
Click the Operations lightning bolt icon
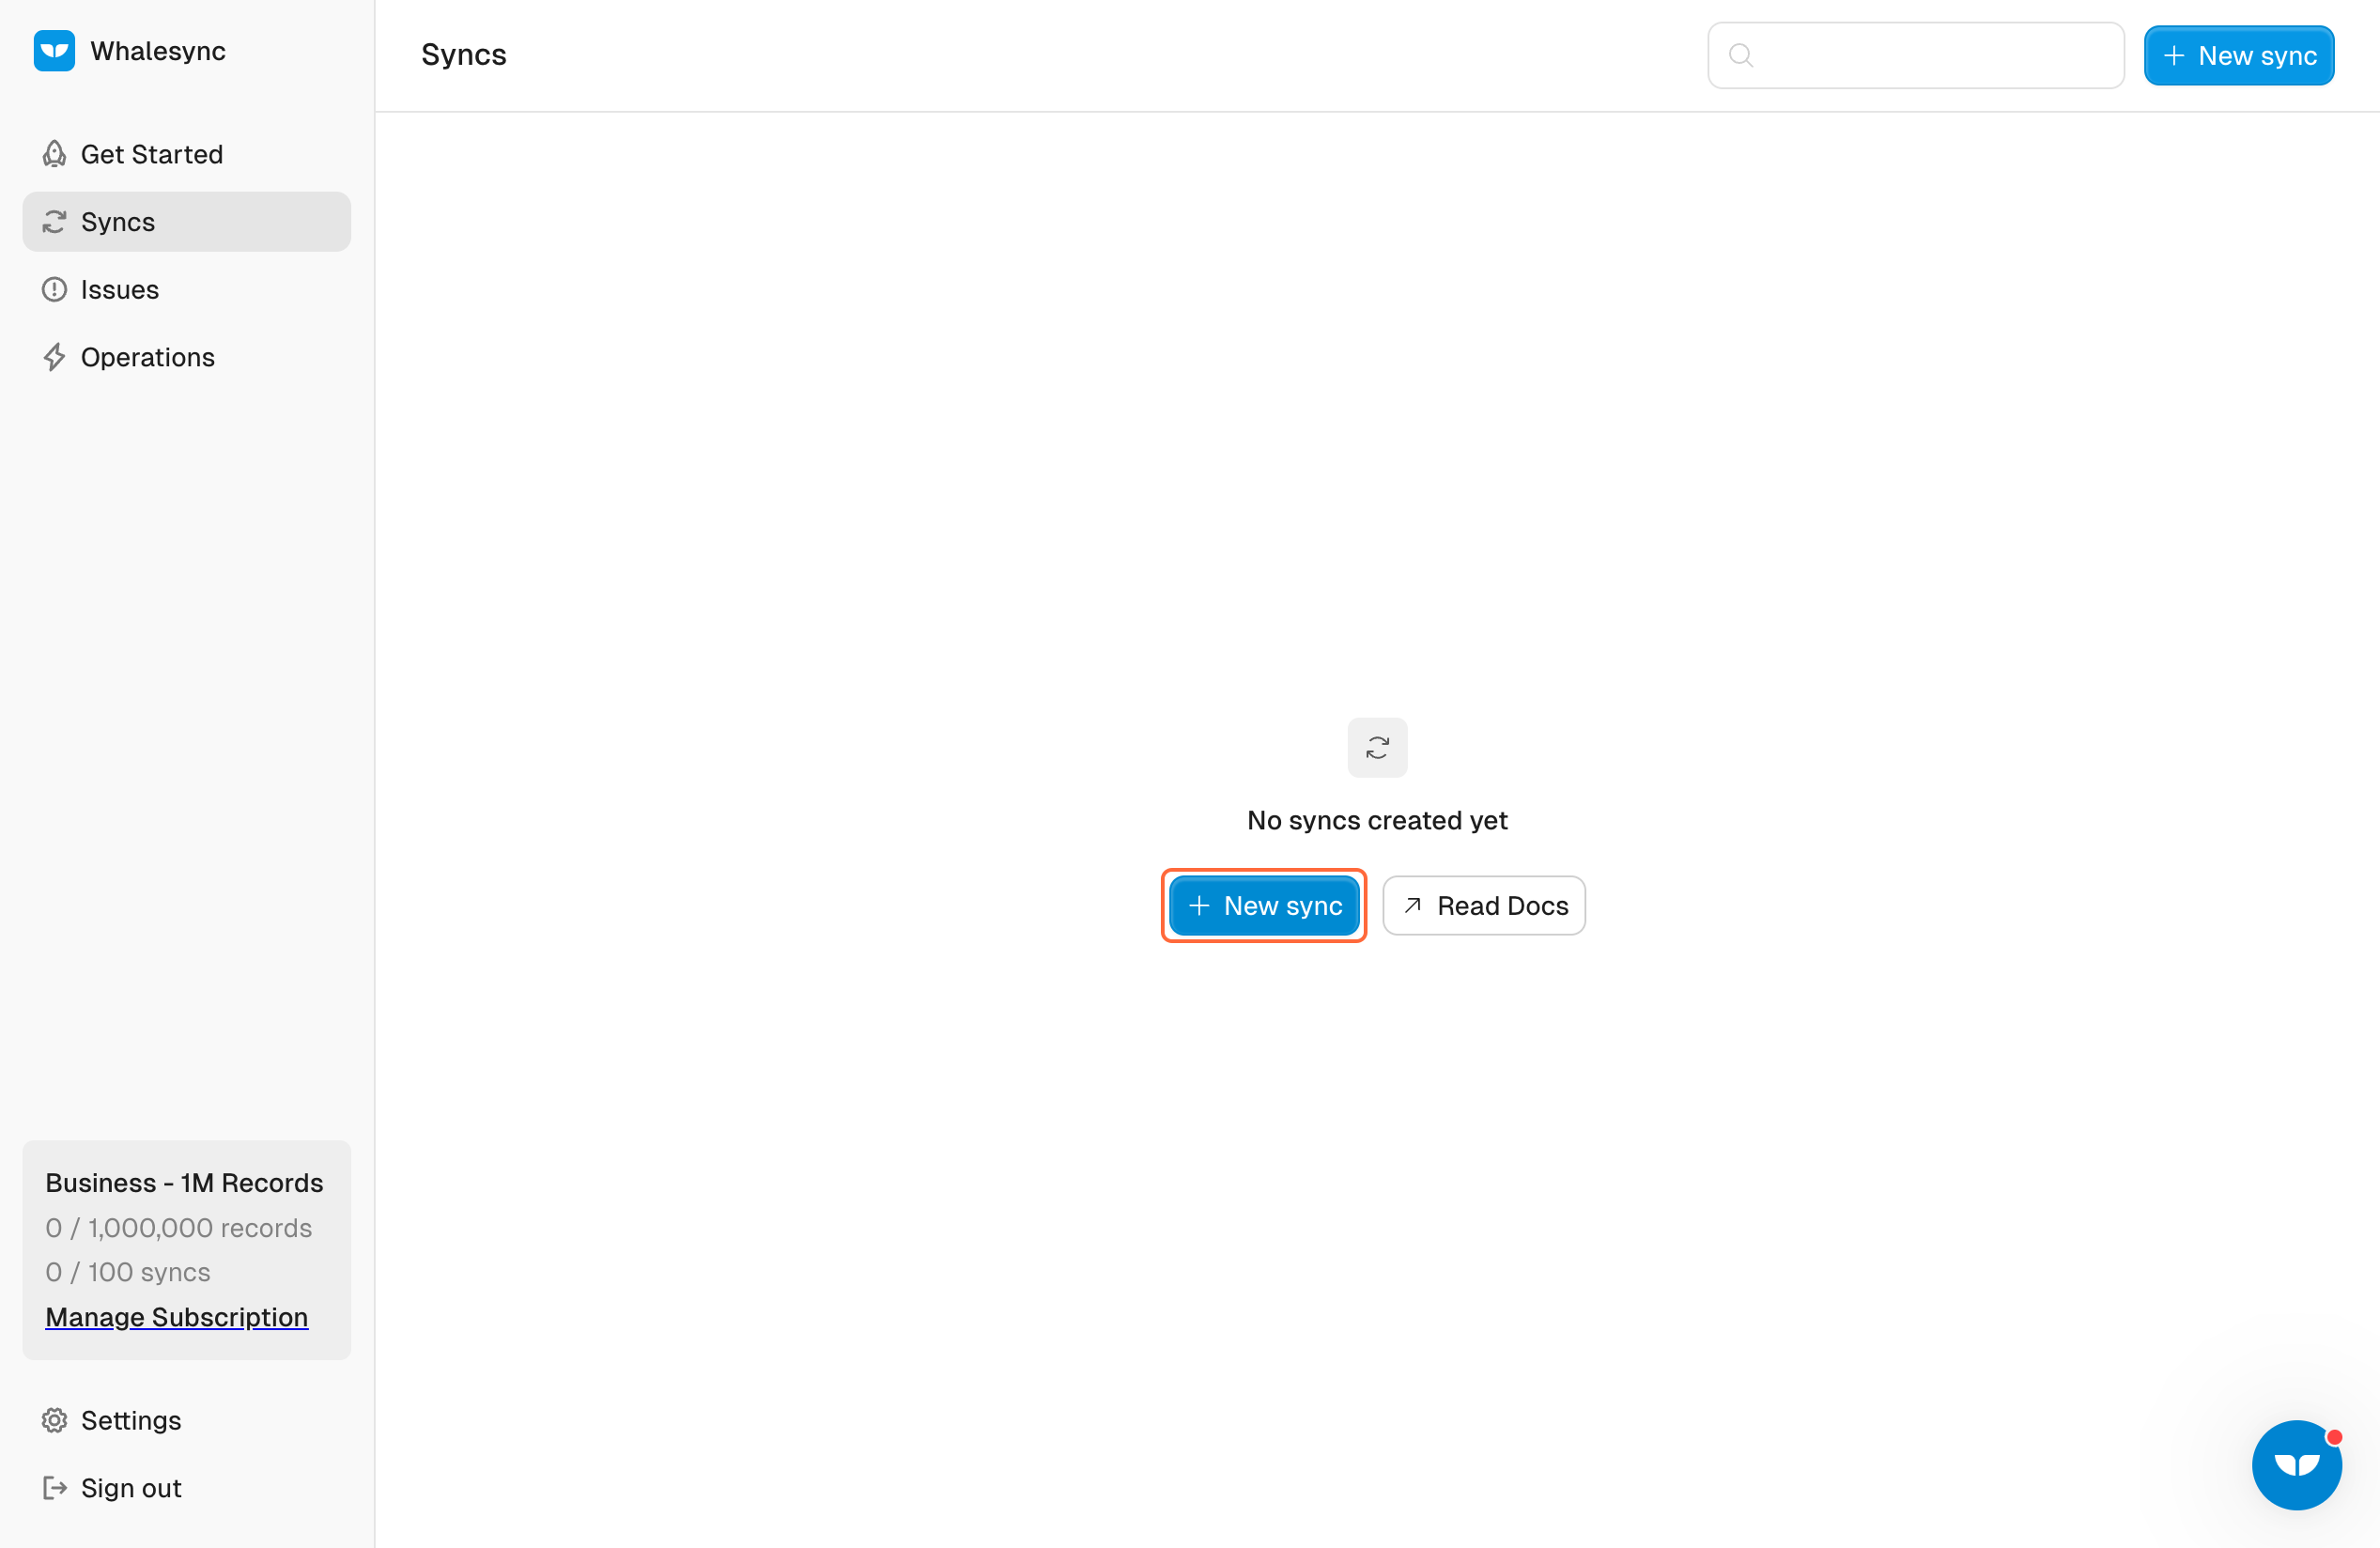point(54,357)
